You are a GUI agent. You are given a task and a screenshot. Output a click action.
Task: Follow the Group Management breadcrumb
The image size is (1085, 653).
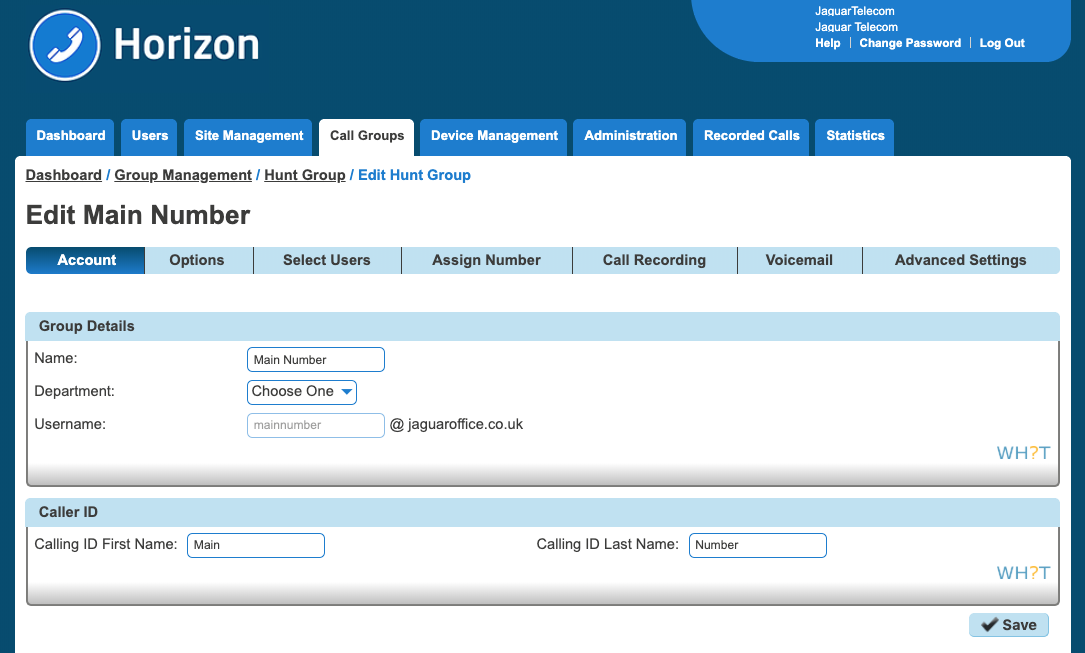point(183,175)
